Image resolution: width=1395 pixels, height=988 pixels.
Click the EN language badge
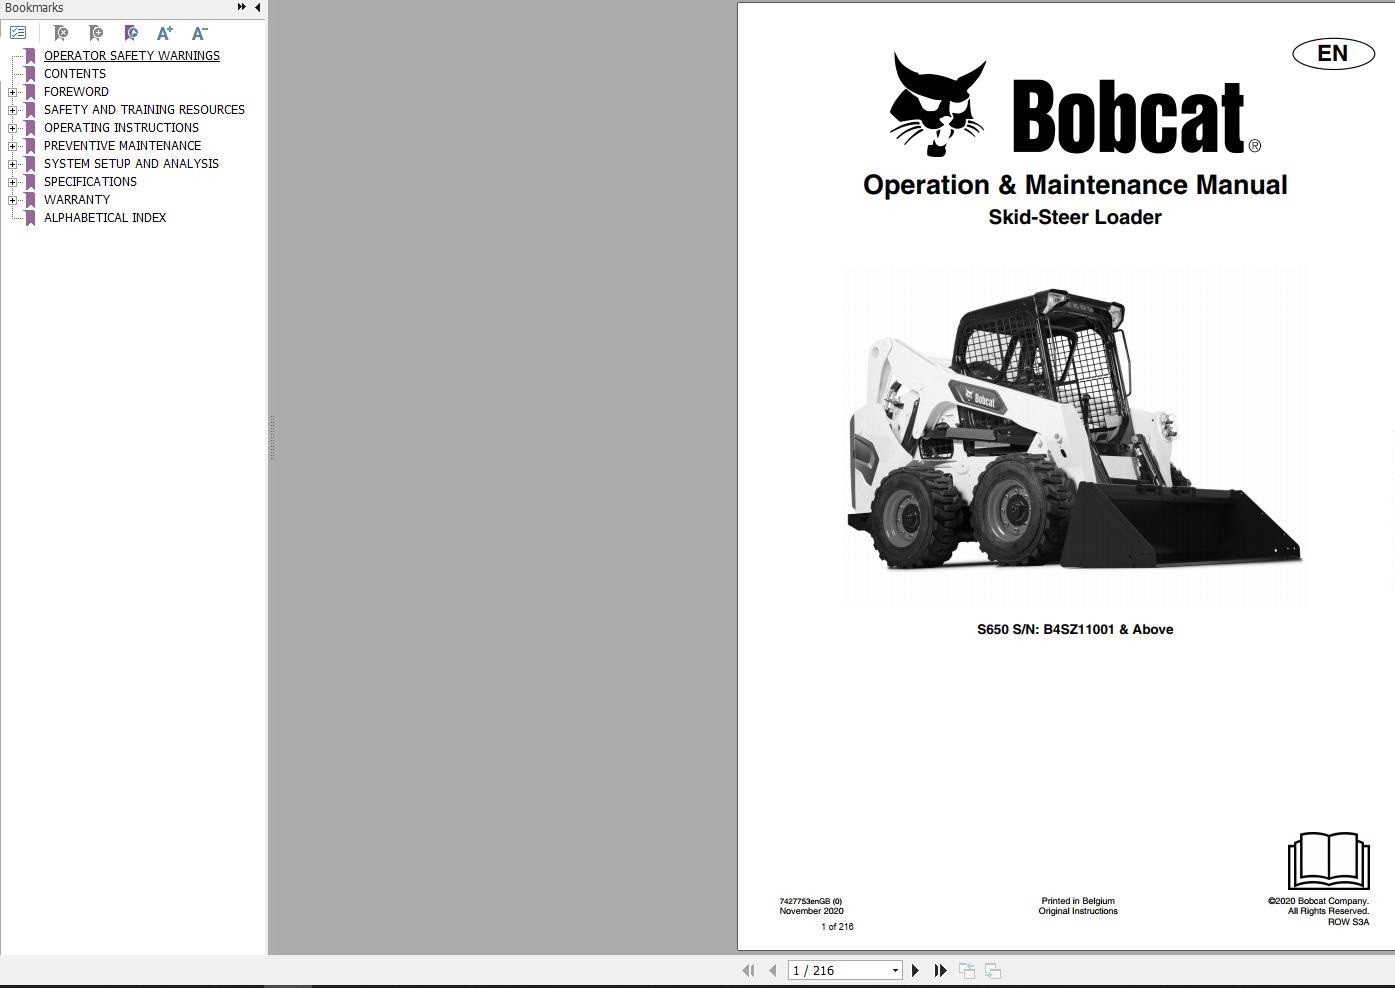tap(1333, 53)
